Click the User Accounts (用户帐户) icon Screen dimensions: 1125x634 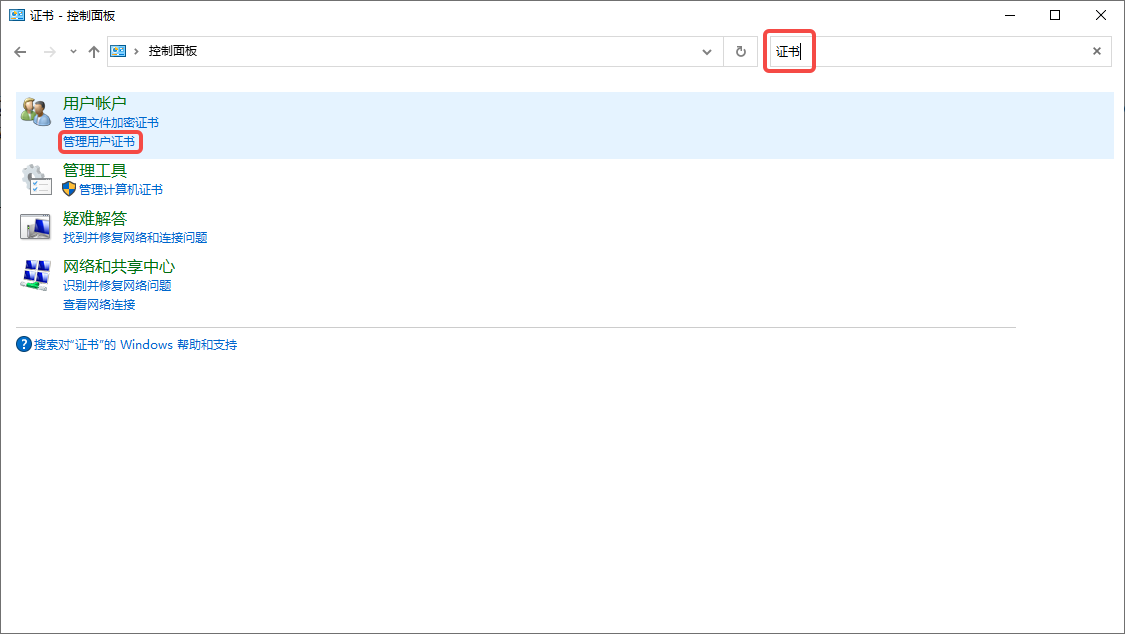pos(36,112)
